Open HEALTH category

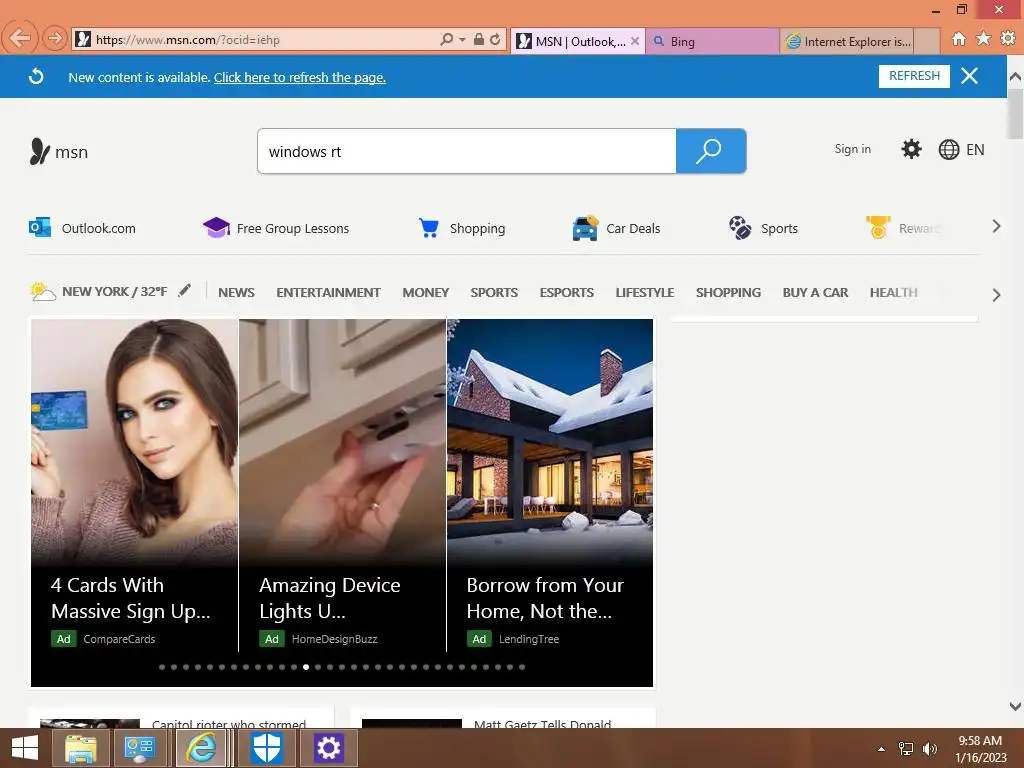[893, 293]
